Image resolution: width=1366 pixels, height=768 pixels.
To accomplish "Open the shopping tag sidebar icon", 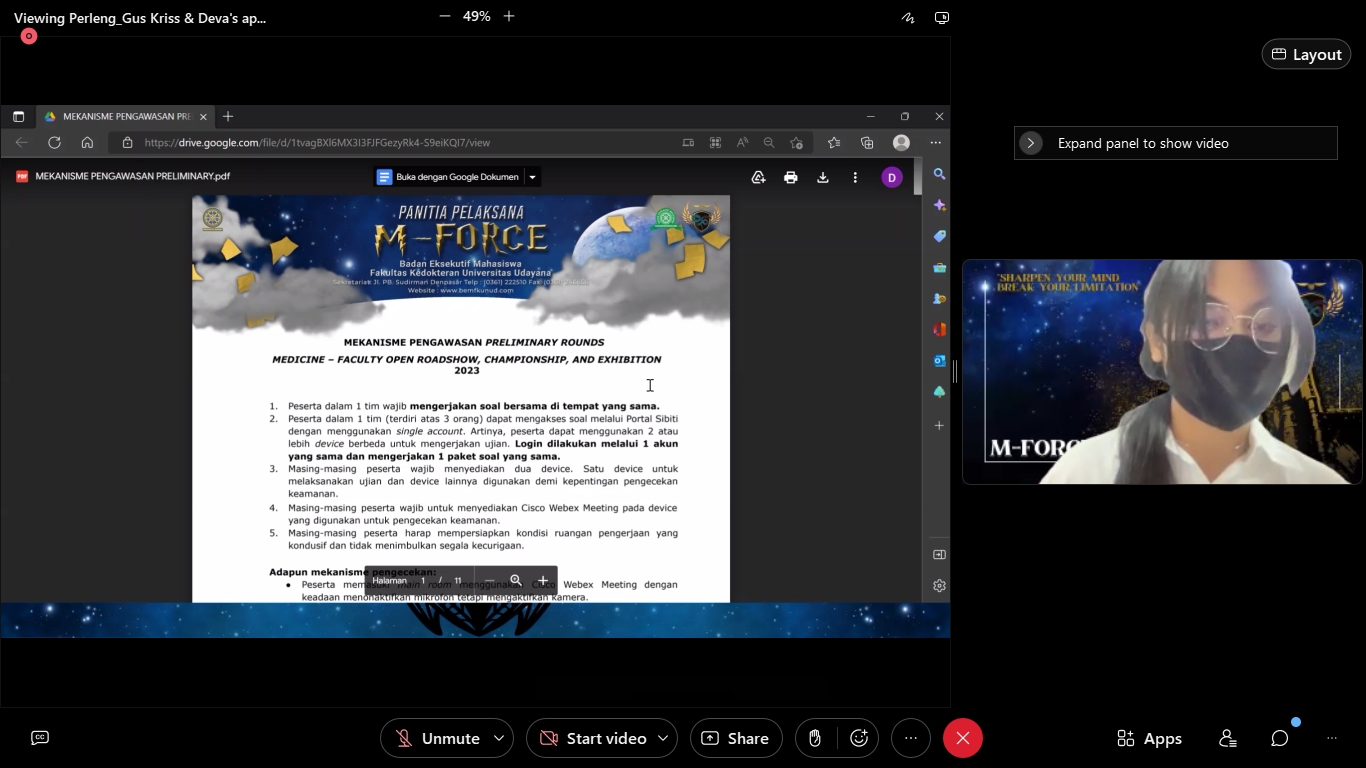I will point(939,236).
